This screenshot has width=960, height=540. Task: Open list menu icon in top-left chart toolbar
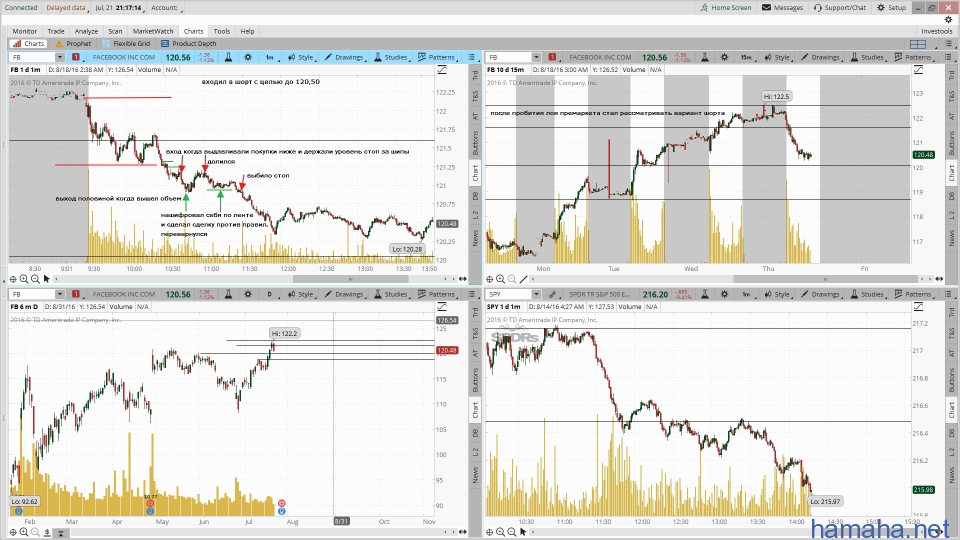pos(471,57)
